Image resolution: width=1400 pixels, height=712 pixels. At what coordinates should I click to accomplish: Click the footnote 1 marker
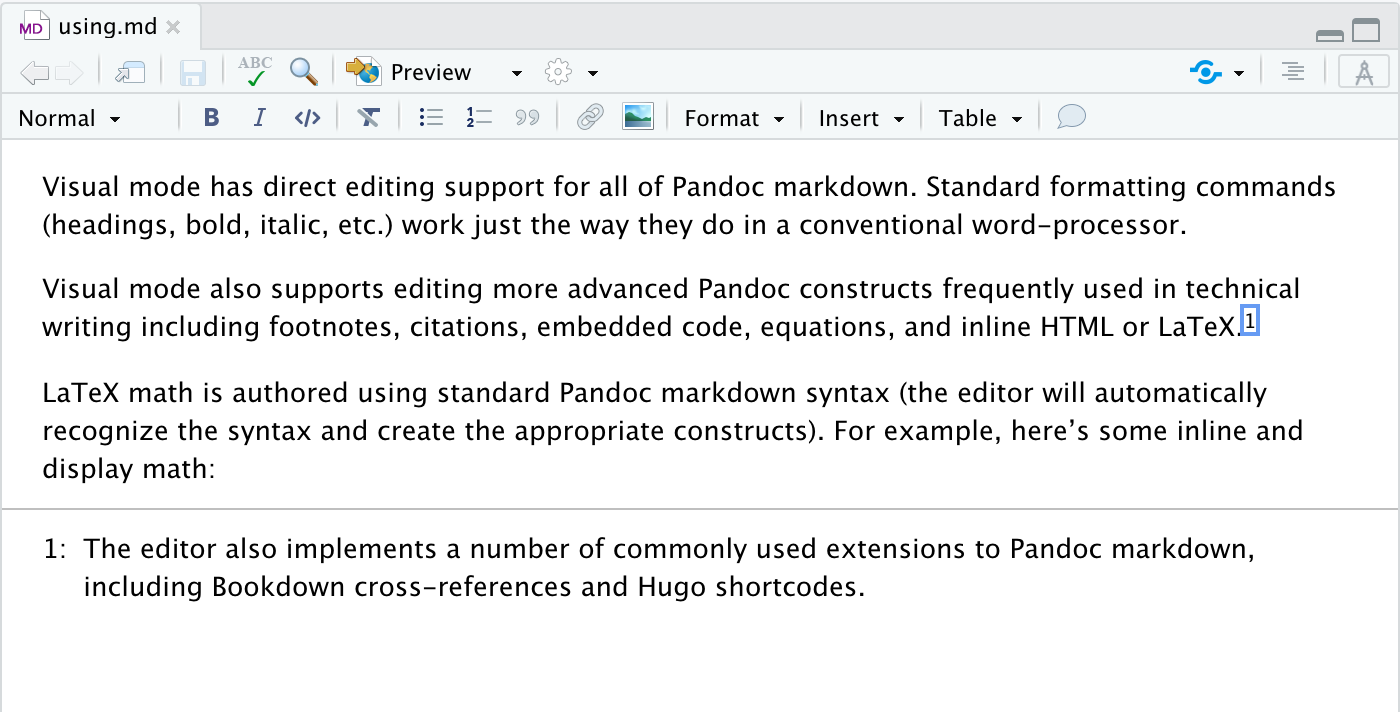[x=1249, y=320]
